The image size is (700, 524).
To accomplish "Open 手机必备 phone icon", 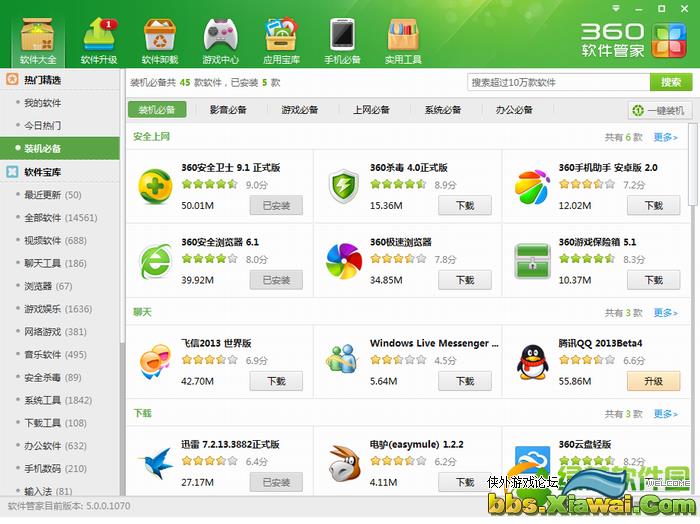I will [x=342, y=41].
